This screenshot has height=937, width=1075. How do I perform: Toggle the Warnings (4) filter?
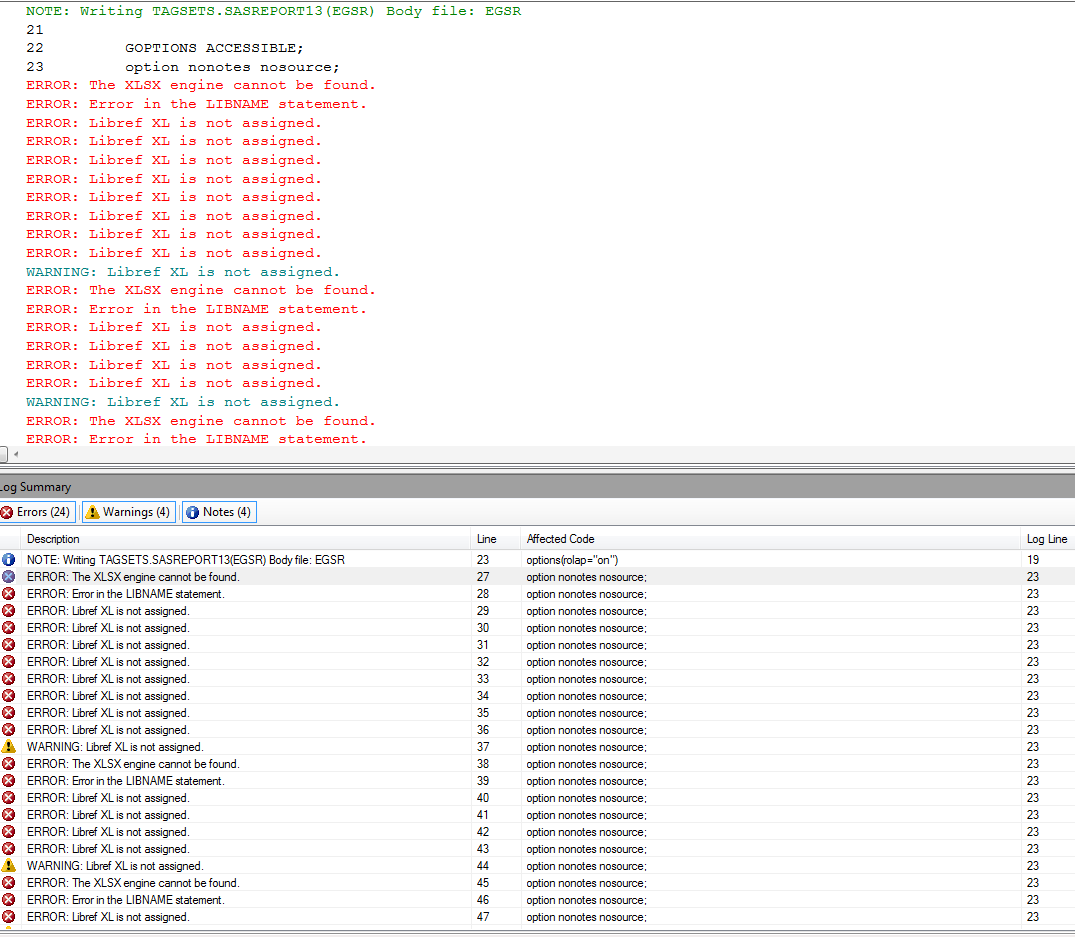(x=128, y=511)
